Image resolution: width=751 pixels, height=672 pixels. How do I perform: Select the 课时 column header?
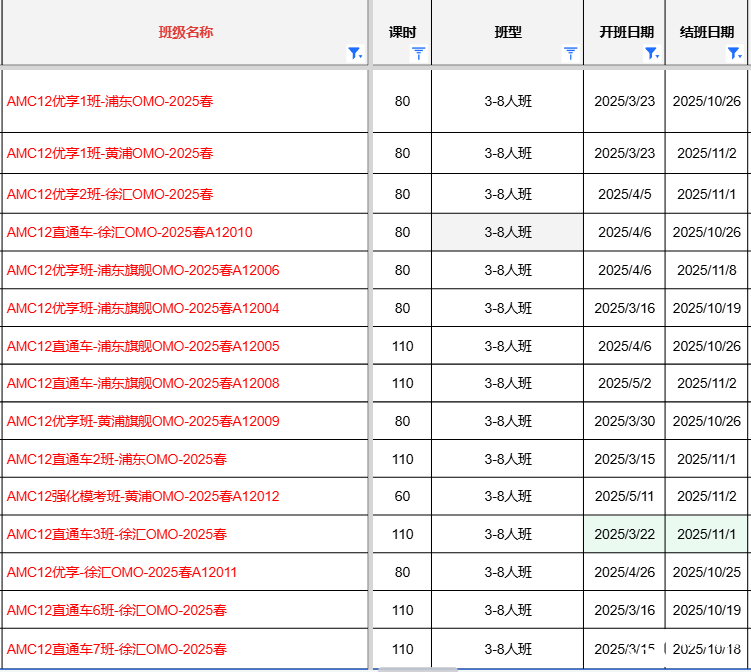402,32
